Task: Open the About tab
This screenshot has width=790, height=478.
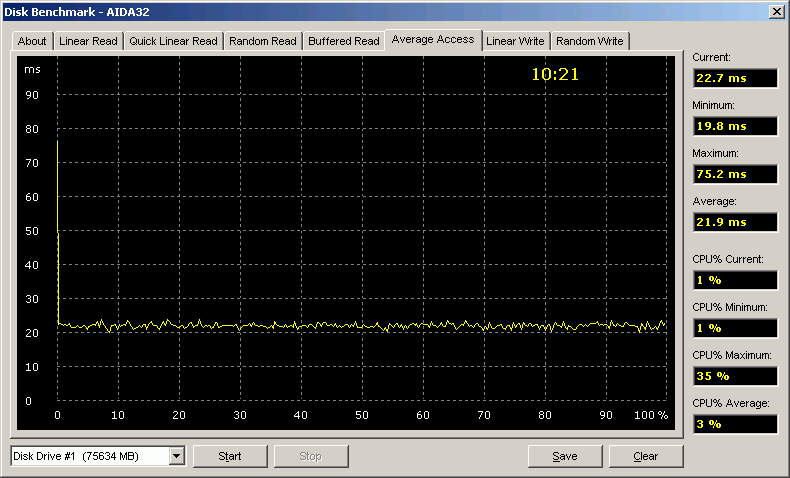Action: pos(32,41)
